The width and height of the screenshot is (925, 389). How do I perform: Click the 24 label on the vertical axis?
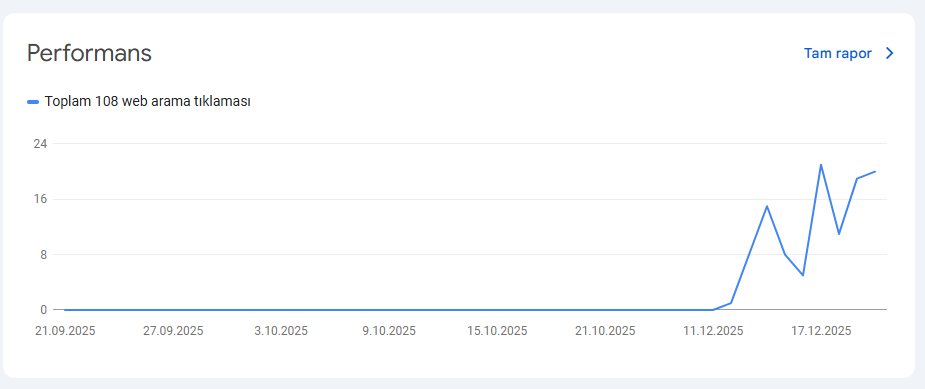(40, 143)
